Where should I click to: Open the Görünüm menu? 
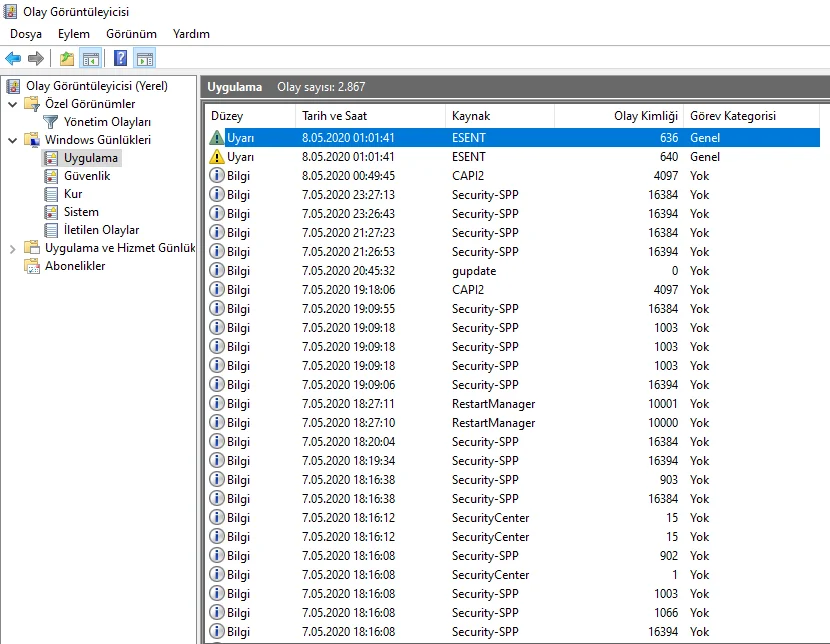pos(131,34)
